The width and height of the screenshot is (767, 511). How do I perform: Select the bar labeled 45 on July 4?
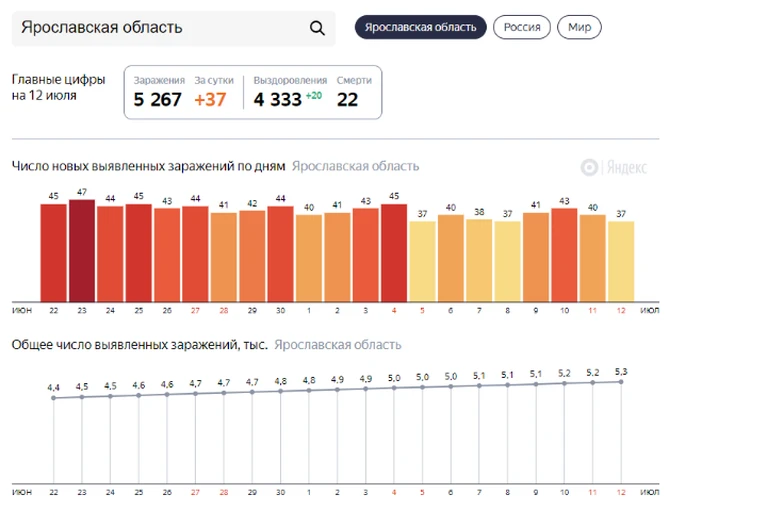tap(394, 253)
